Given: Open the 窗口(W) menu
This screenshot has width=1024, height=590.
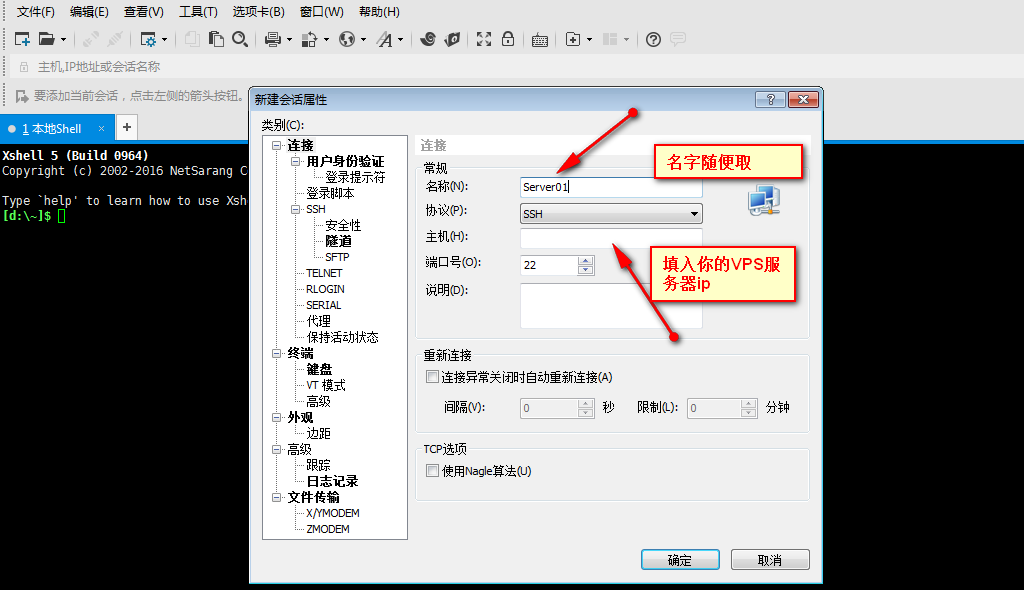Looking at the screenshot, I should click(x=322, y=12).
